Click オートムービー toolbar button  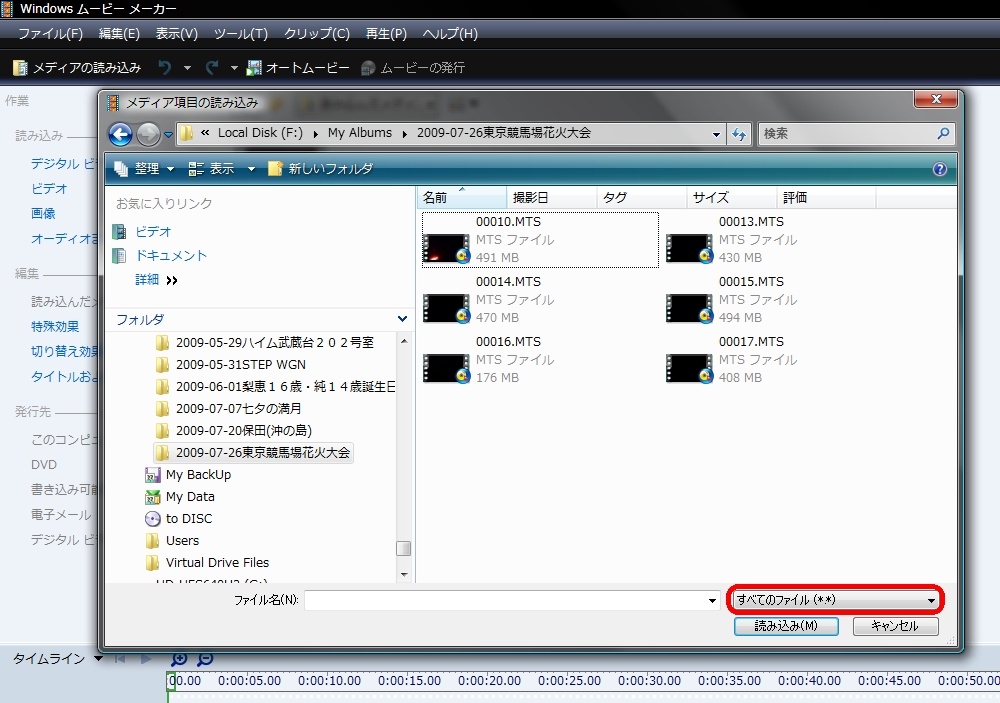[x=298, y=68]
